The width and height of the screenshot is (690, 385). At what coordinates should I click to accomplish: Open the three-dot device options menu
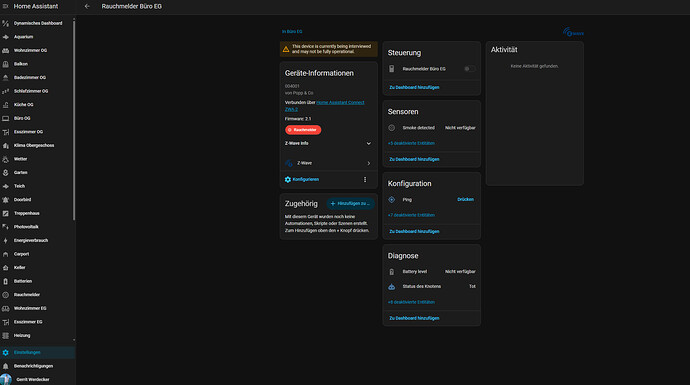pos(365,180)
